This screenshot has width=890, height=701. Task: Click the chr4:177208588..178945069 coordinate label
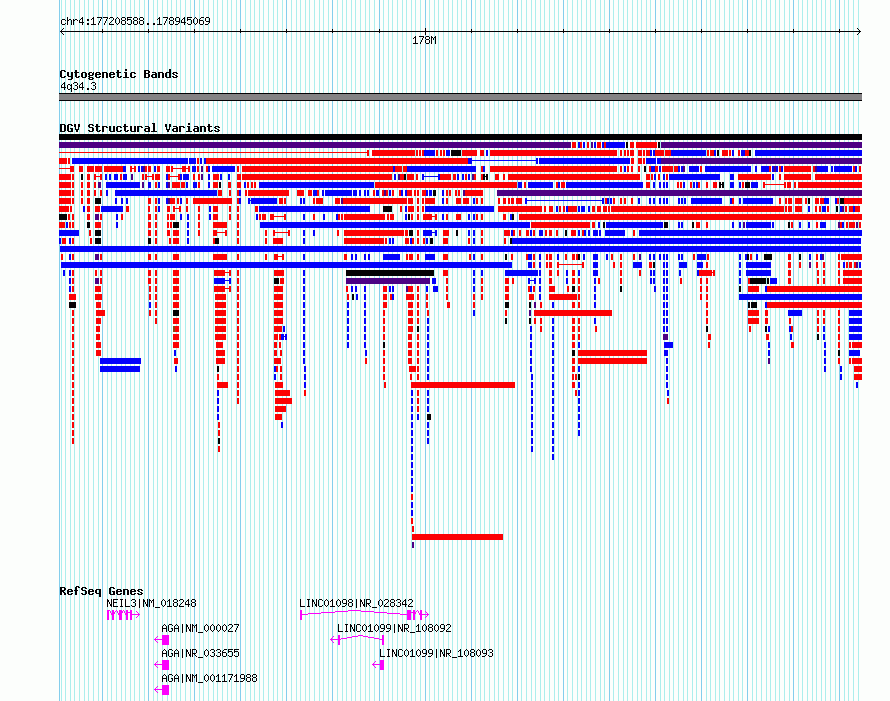click(x=135, y=21)
